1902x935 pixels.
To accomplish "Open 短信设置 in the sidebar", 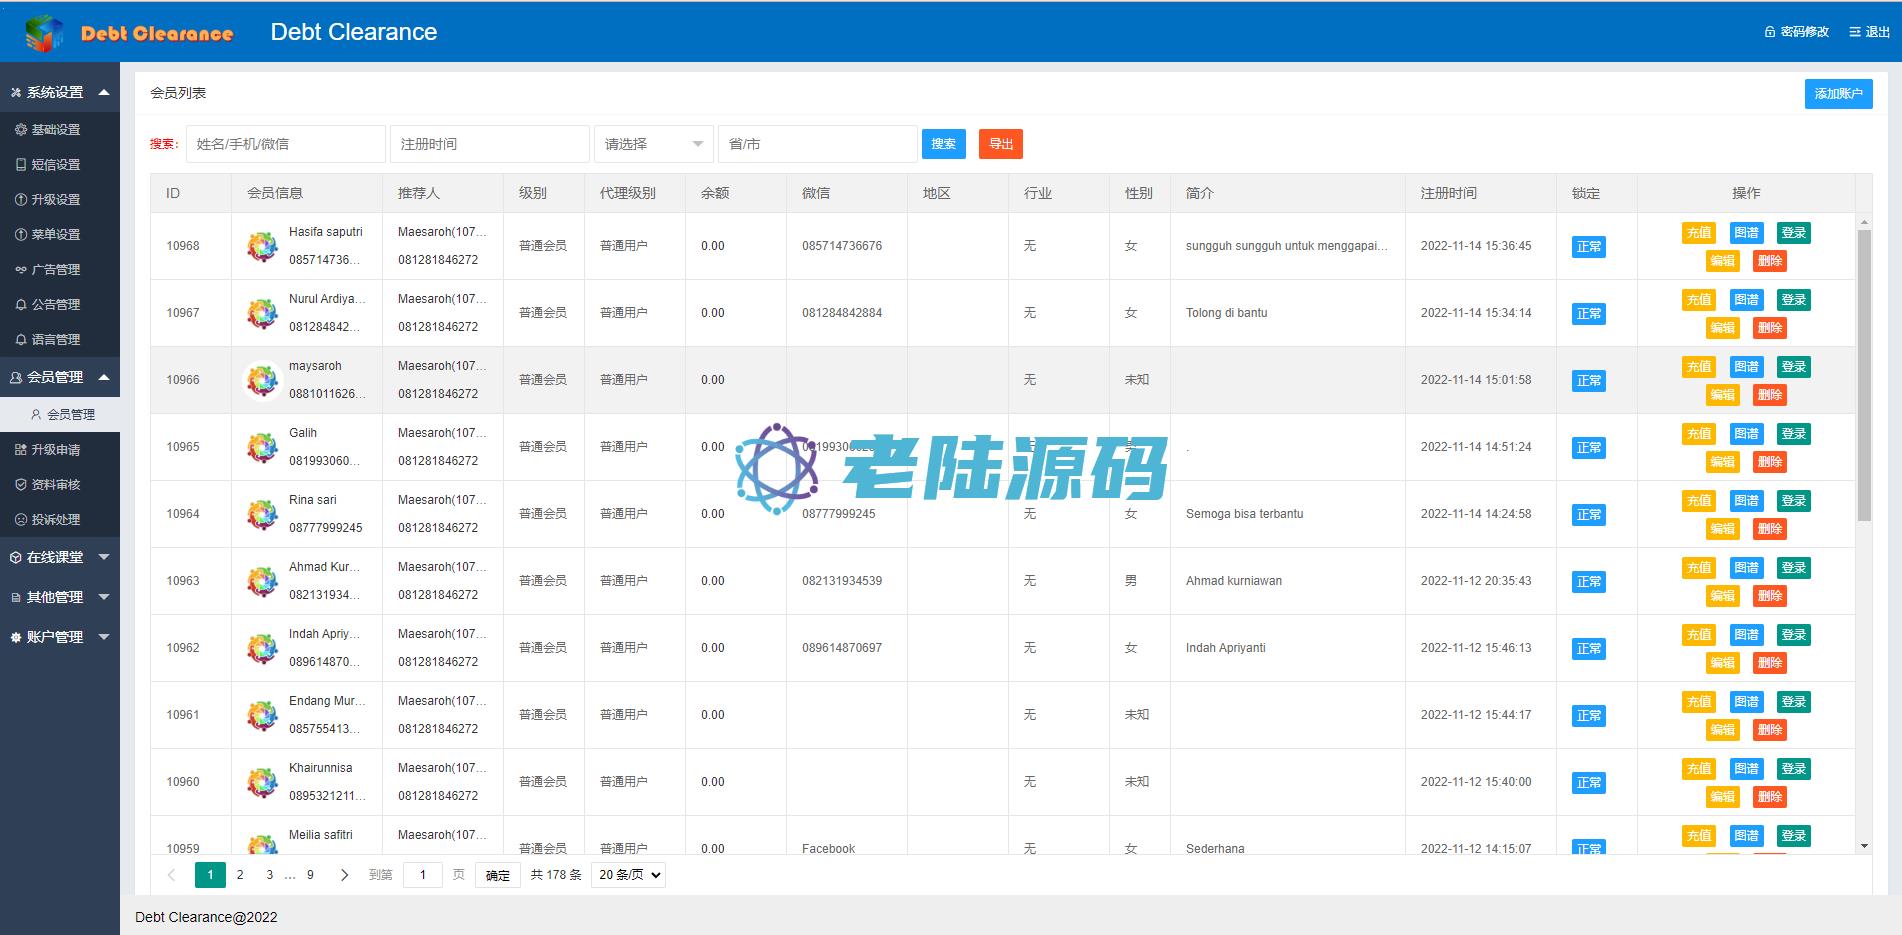I will (x=56, y=165).
